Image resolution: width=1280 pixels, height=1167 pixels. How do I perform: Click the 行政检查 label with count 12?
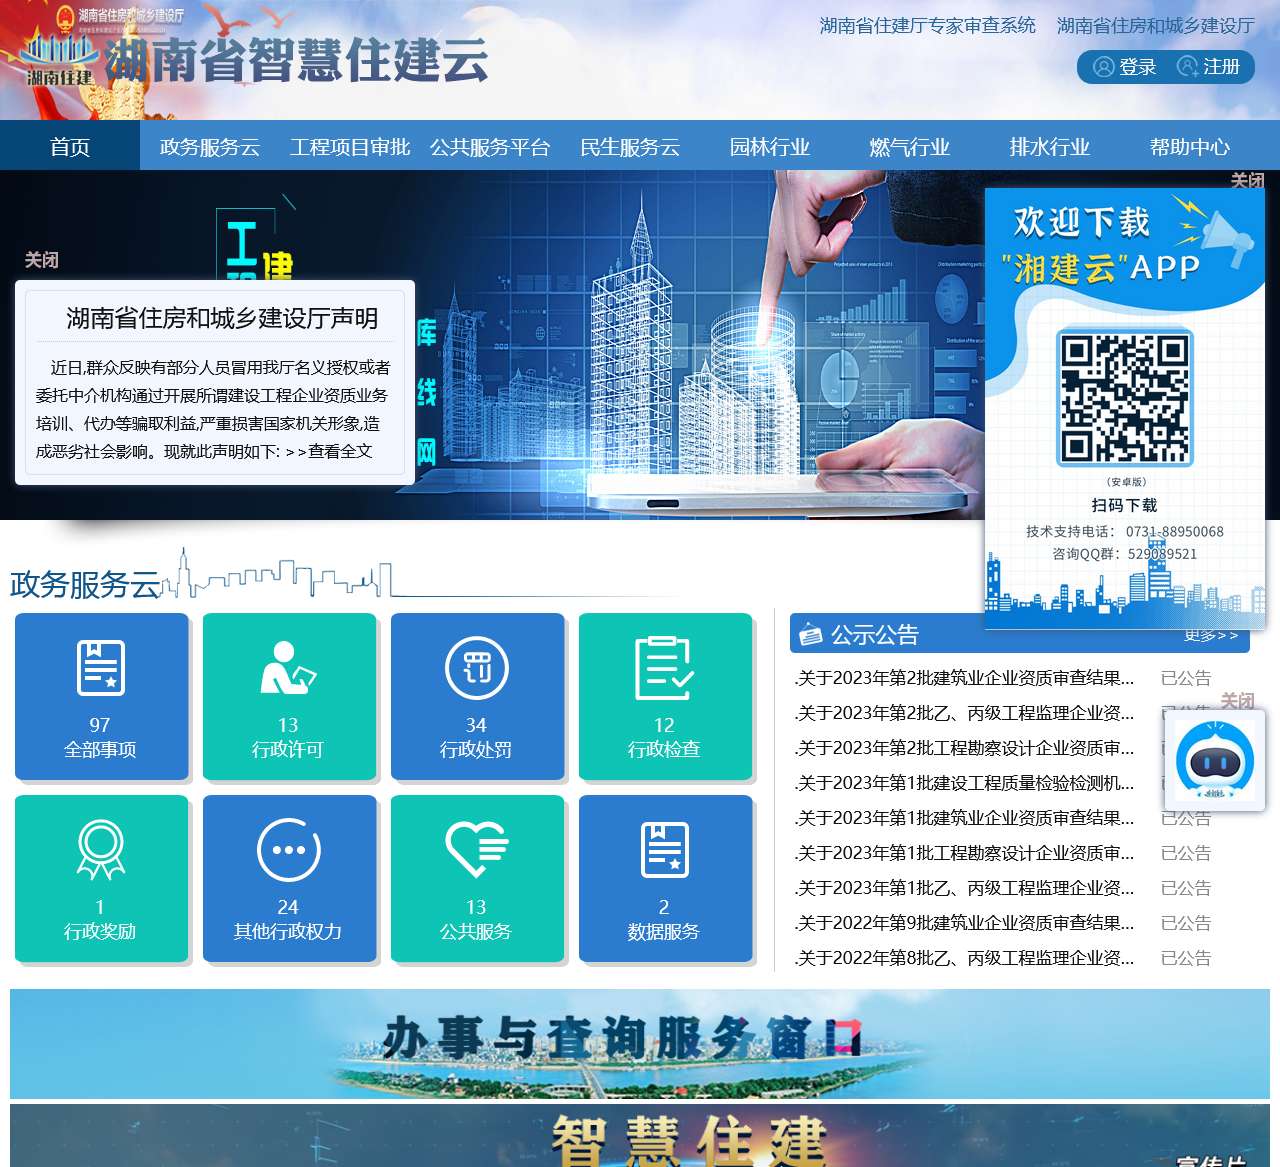(664, 737)
